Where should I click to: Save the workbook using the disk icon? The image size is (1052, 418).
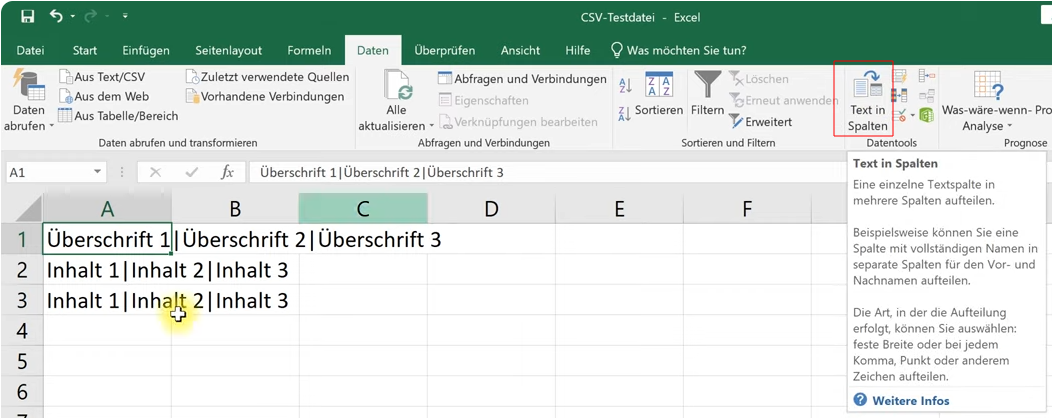point(27,17)
